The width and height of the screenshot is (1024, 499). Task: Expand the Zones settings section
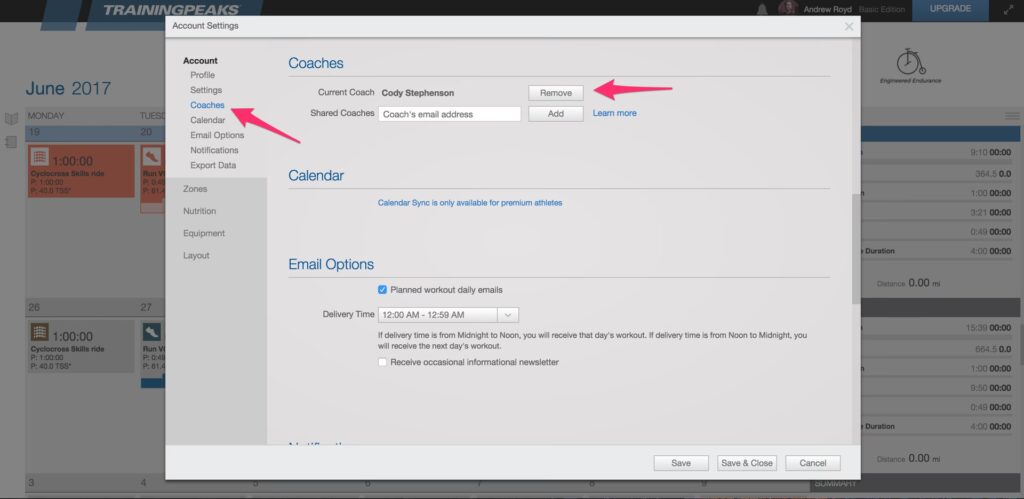tap(195, 189)
